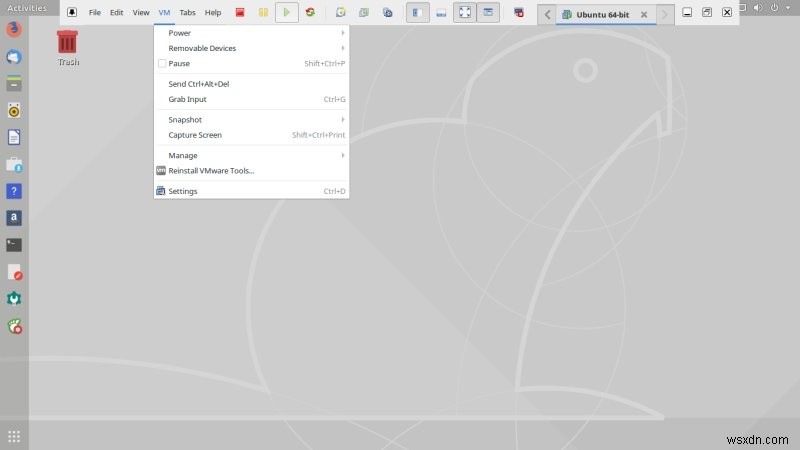Choose Send Ctrl+Alt+Del menu entry
The height and width of the screenshot is (450, 800).
pos(251,84)
